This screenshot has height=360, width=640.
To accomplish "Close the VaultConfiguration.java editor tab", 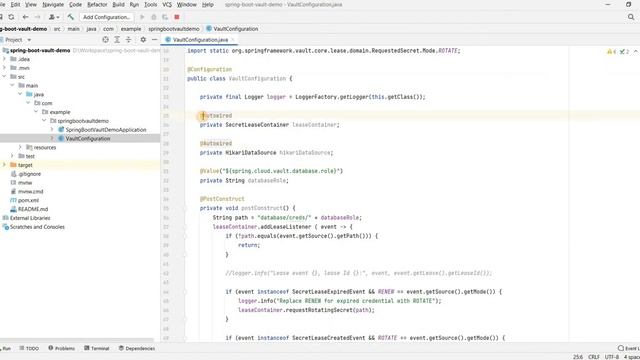I will click(233, 40).
